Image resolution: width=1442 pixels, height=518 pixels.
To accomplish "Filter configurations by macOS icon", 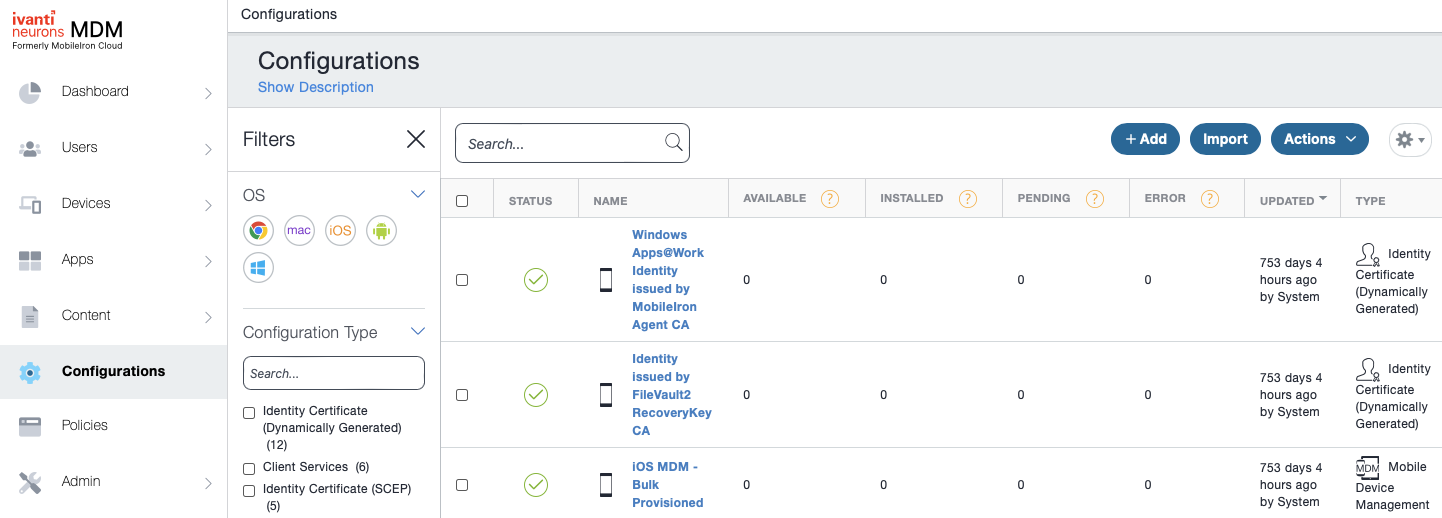I will click(299, 231).
